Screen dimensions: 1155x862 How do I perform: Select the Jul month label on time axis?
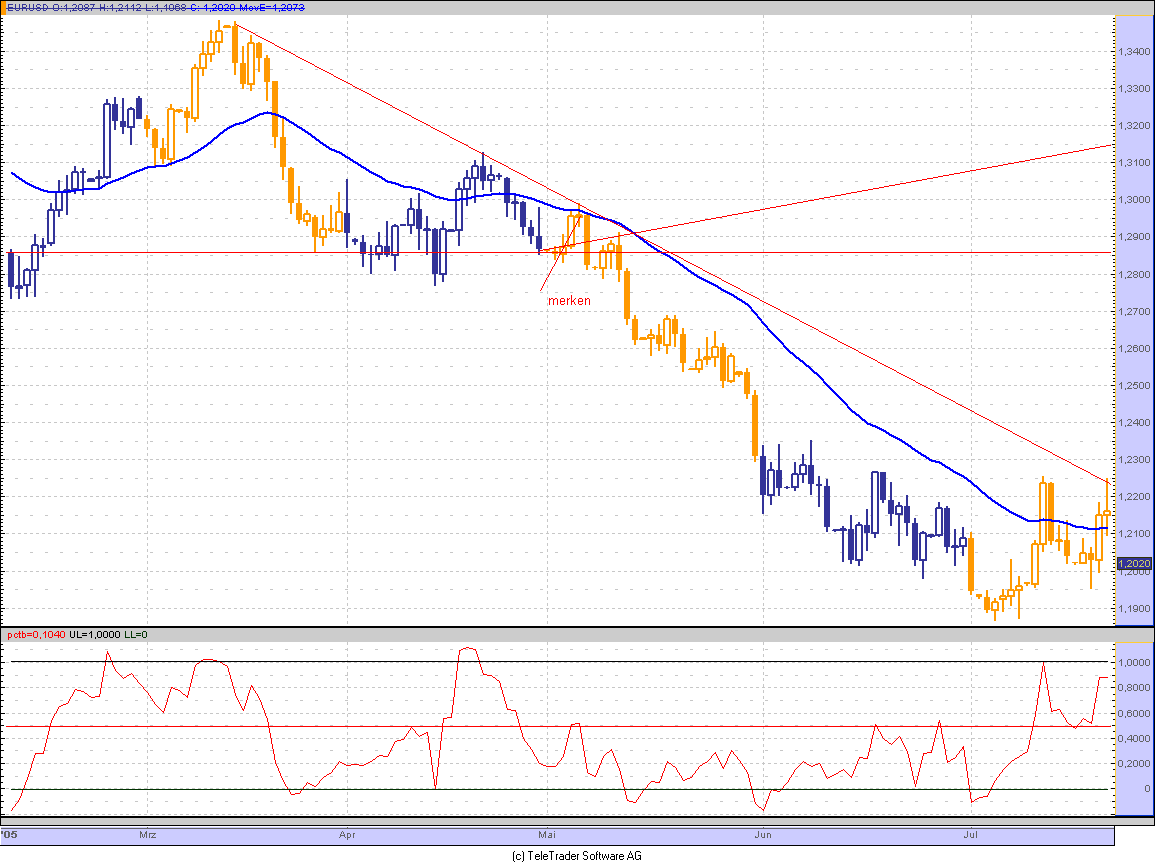[x=970, y=833]
